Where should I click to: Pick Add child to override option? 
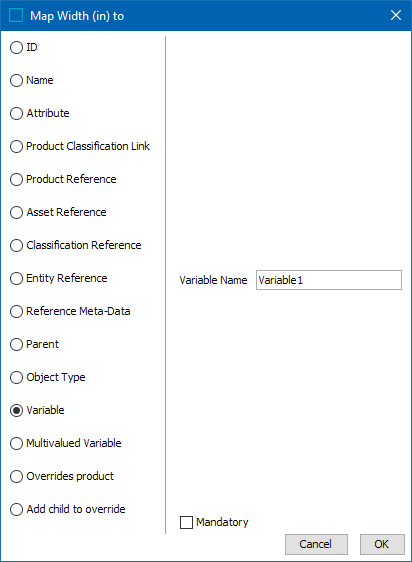pos(16,509)
